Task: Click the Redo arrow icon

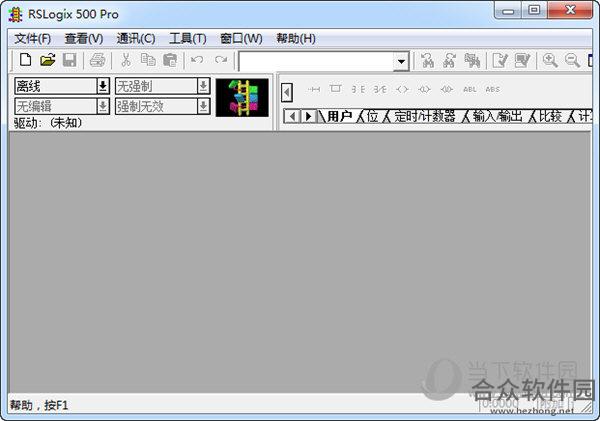Action: (221, 60)
